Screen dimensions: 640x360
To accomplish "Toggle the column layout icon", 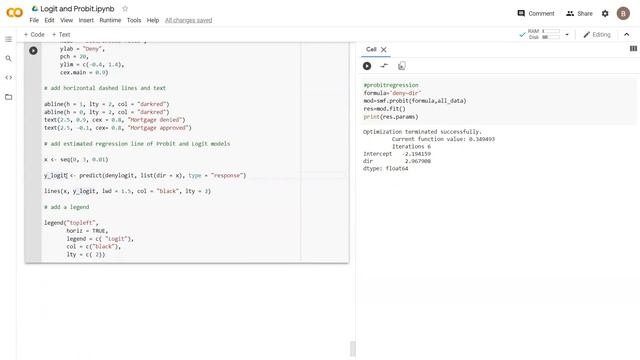I will [633, 49].
